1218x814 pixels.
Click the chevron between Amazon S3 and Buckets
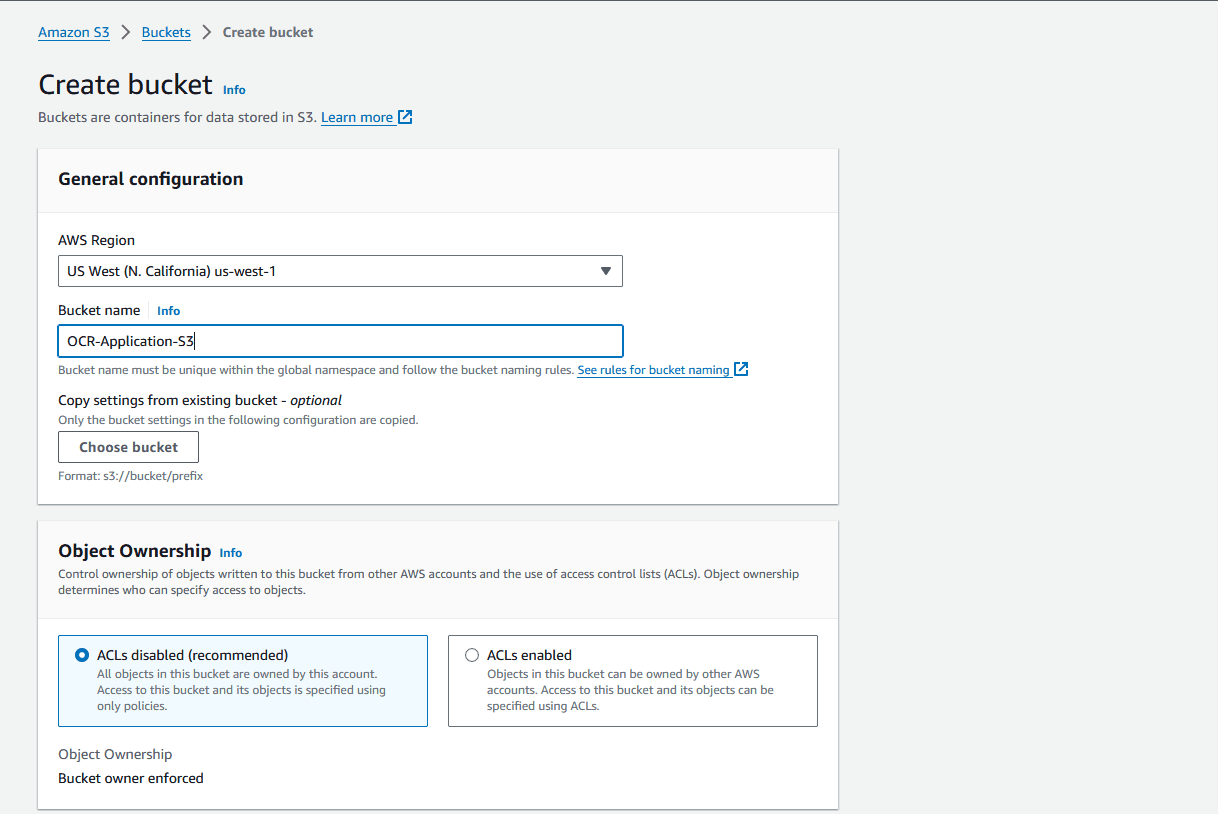click(126, 32)
